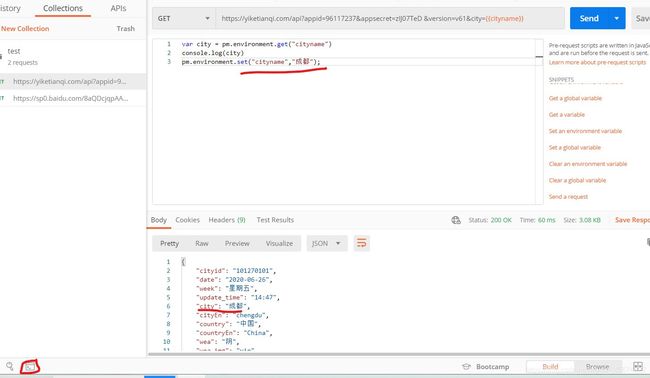Click the console.log(city) script line
The image size is (650, 378).
(x=213, y=53)
